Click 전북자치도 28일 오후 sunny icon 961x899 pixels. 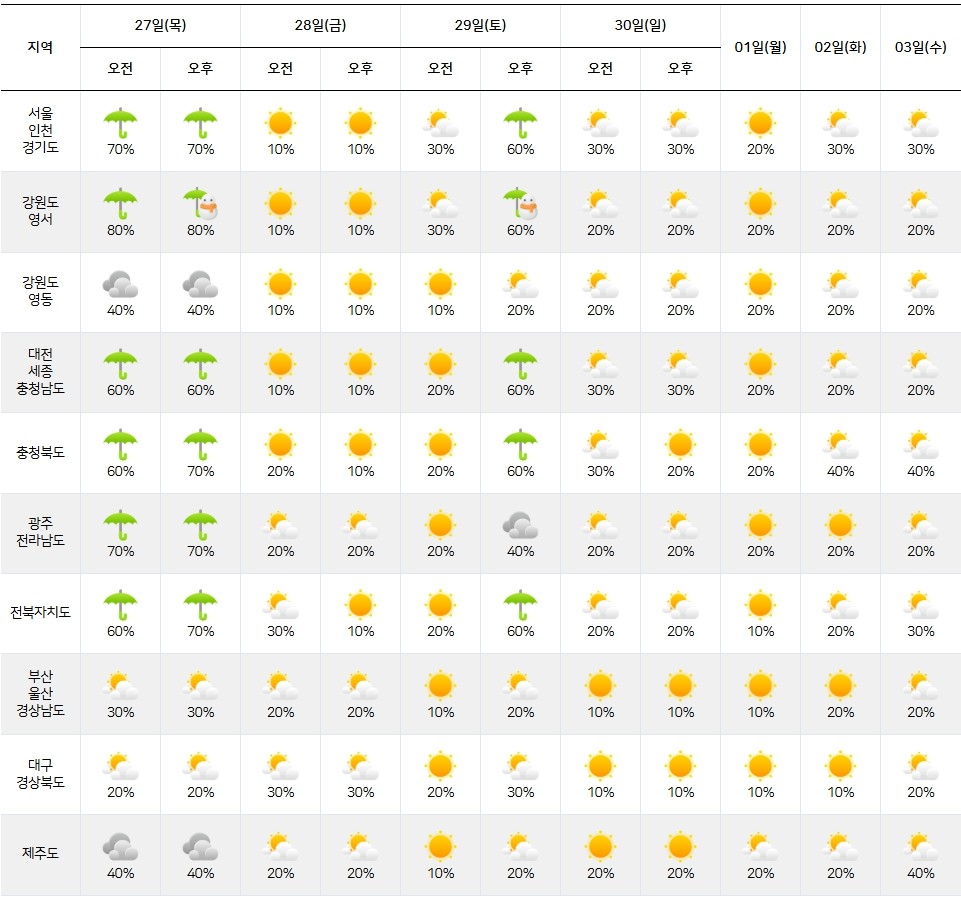point(360,605)
